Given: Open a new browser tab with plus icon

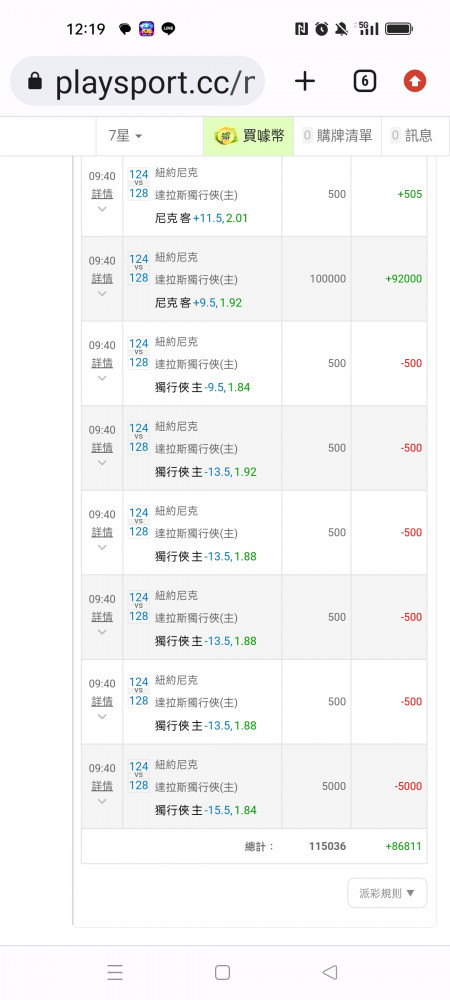Looking at the screenshot, I should [305, 81].
